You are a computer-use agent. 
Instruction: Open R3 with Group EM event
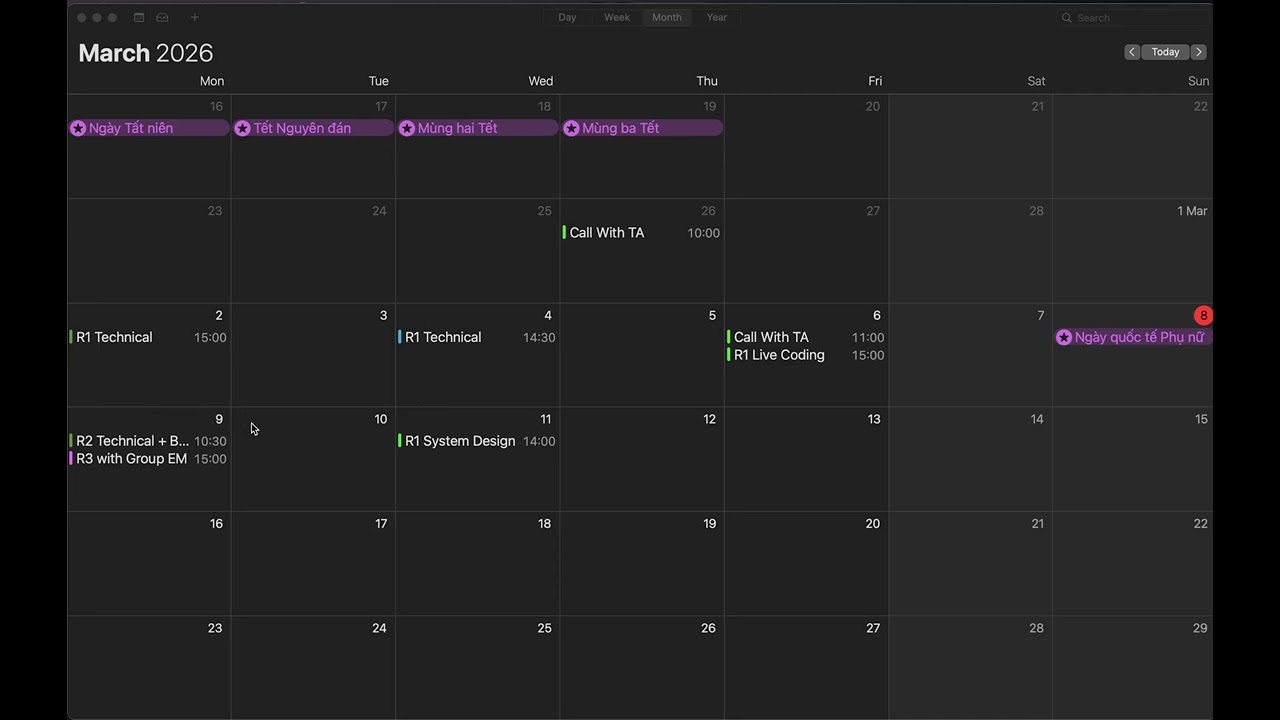(x=149, y=459)
